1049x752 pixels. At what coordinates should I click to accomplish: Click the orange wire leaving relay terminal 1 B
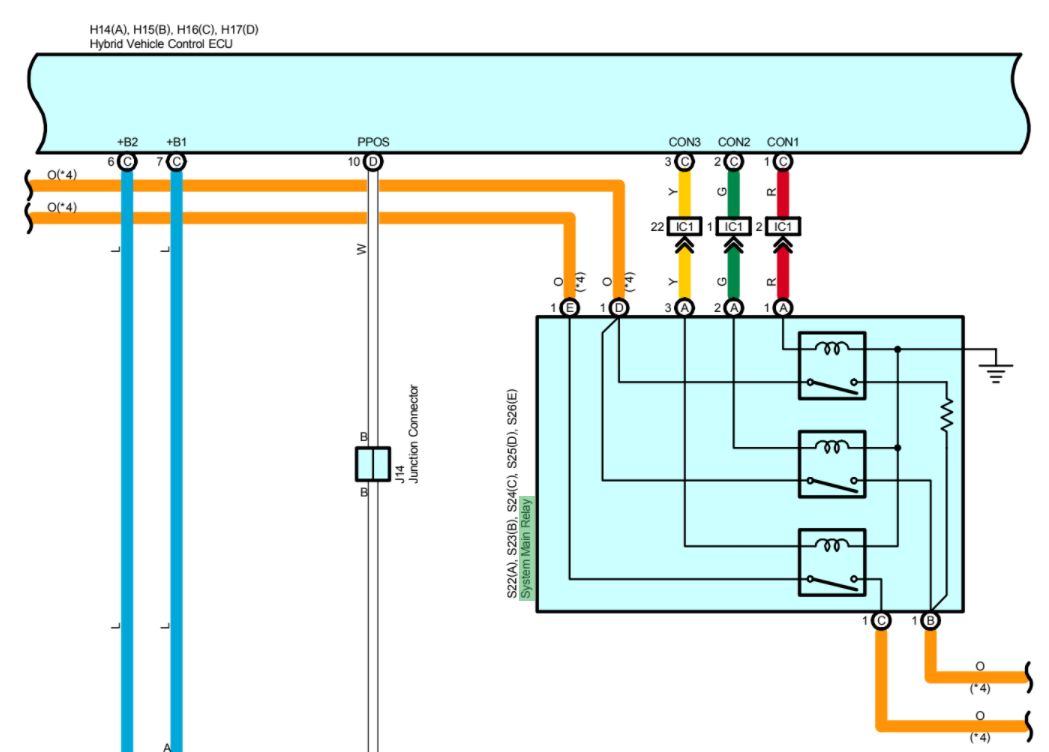point(977,678)
